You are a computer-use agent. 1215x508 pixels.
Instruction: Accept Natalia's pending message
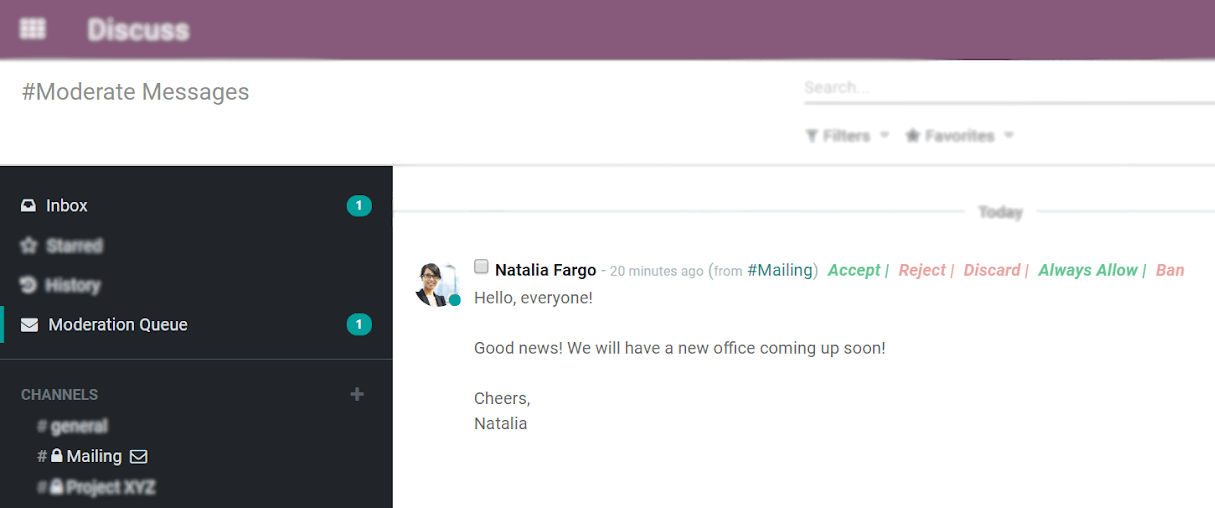pos(854,270)
